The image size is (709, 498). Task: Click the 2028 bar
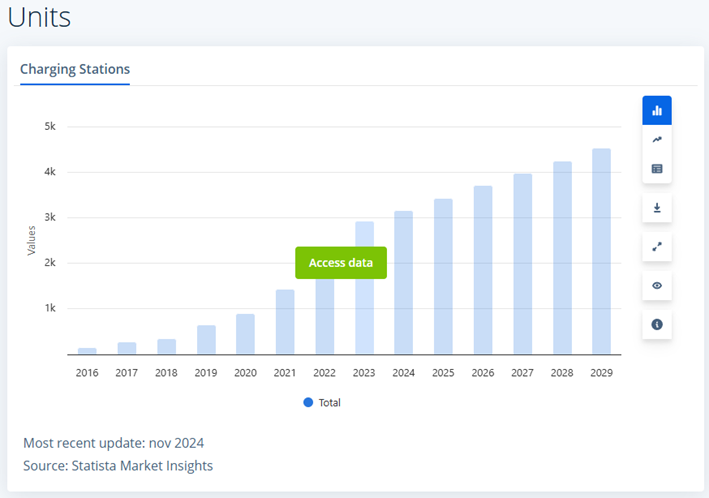(562, 258)
